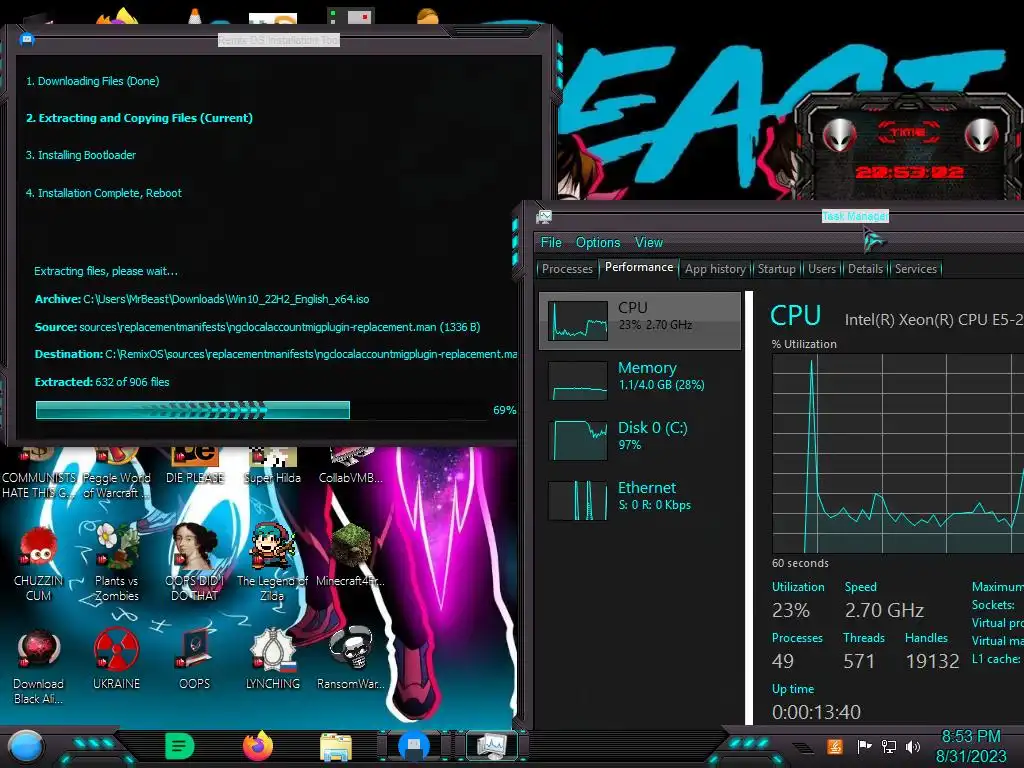Click the Task Manager window title icon
The width and height of the screenshot is (1024, 768).
(543, 217)
